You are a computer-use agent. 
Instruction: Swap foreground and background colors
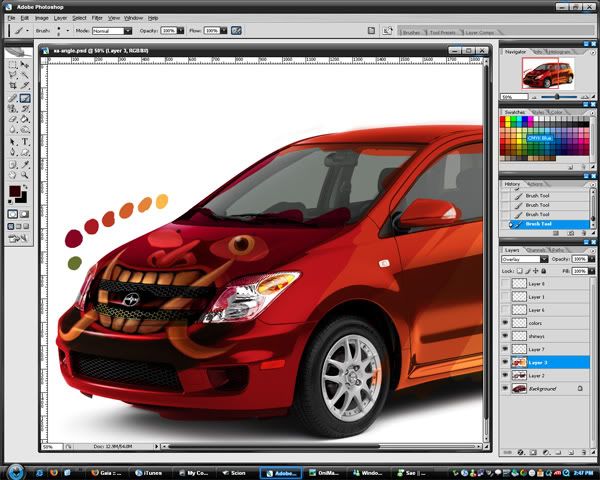pos(25,187)
